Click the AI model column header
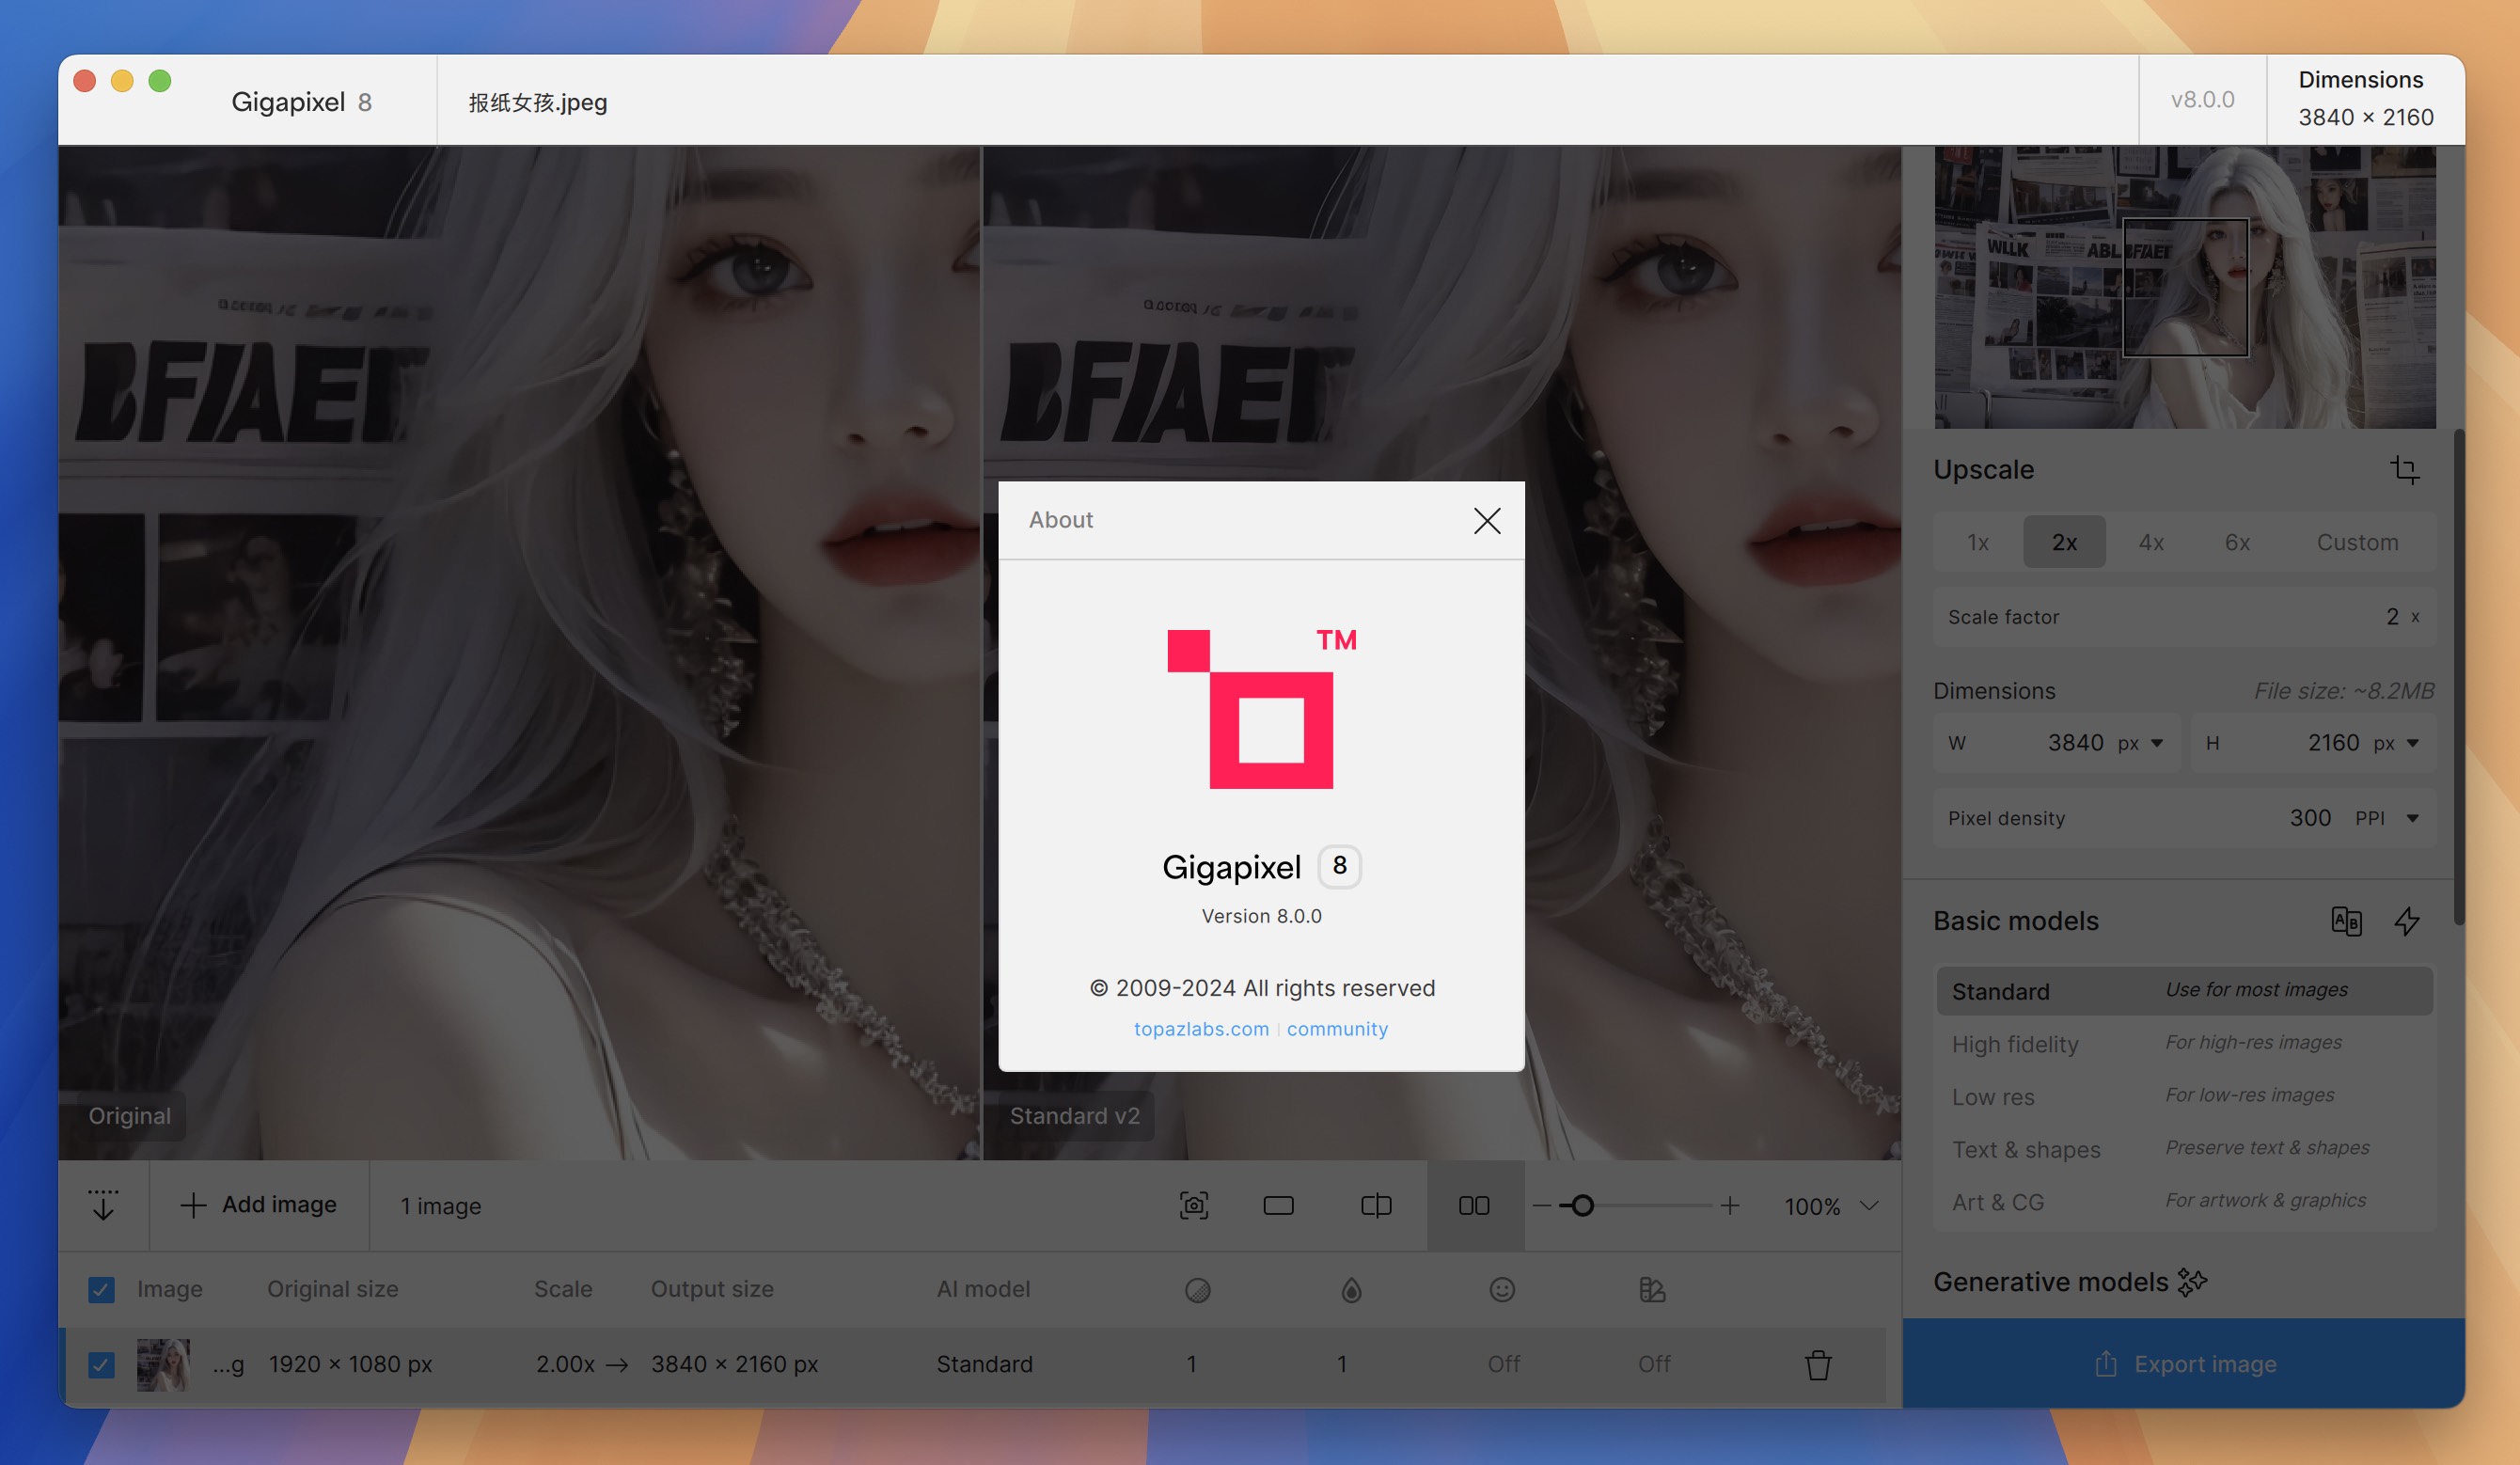The image size is (2520, 1465). coord(983,1290)
